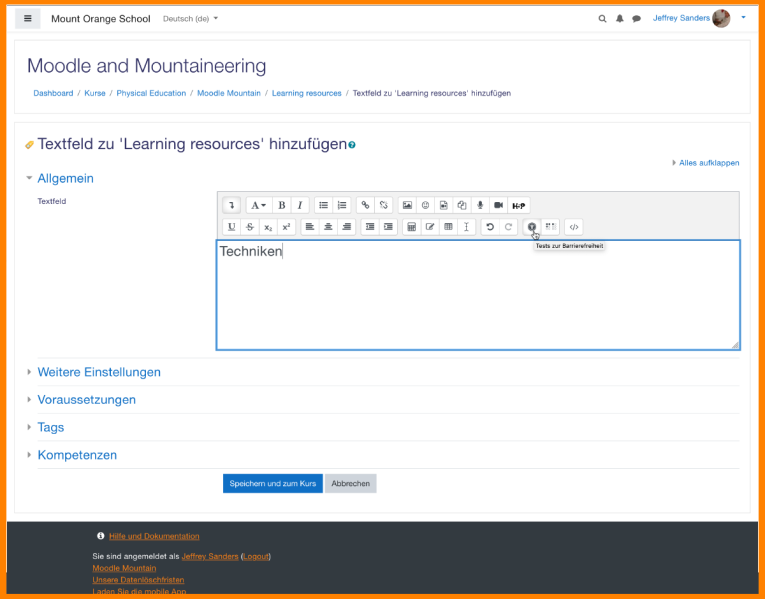Redo the last edit
This screenshot has height=599, width=765.
coord(508,227)
